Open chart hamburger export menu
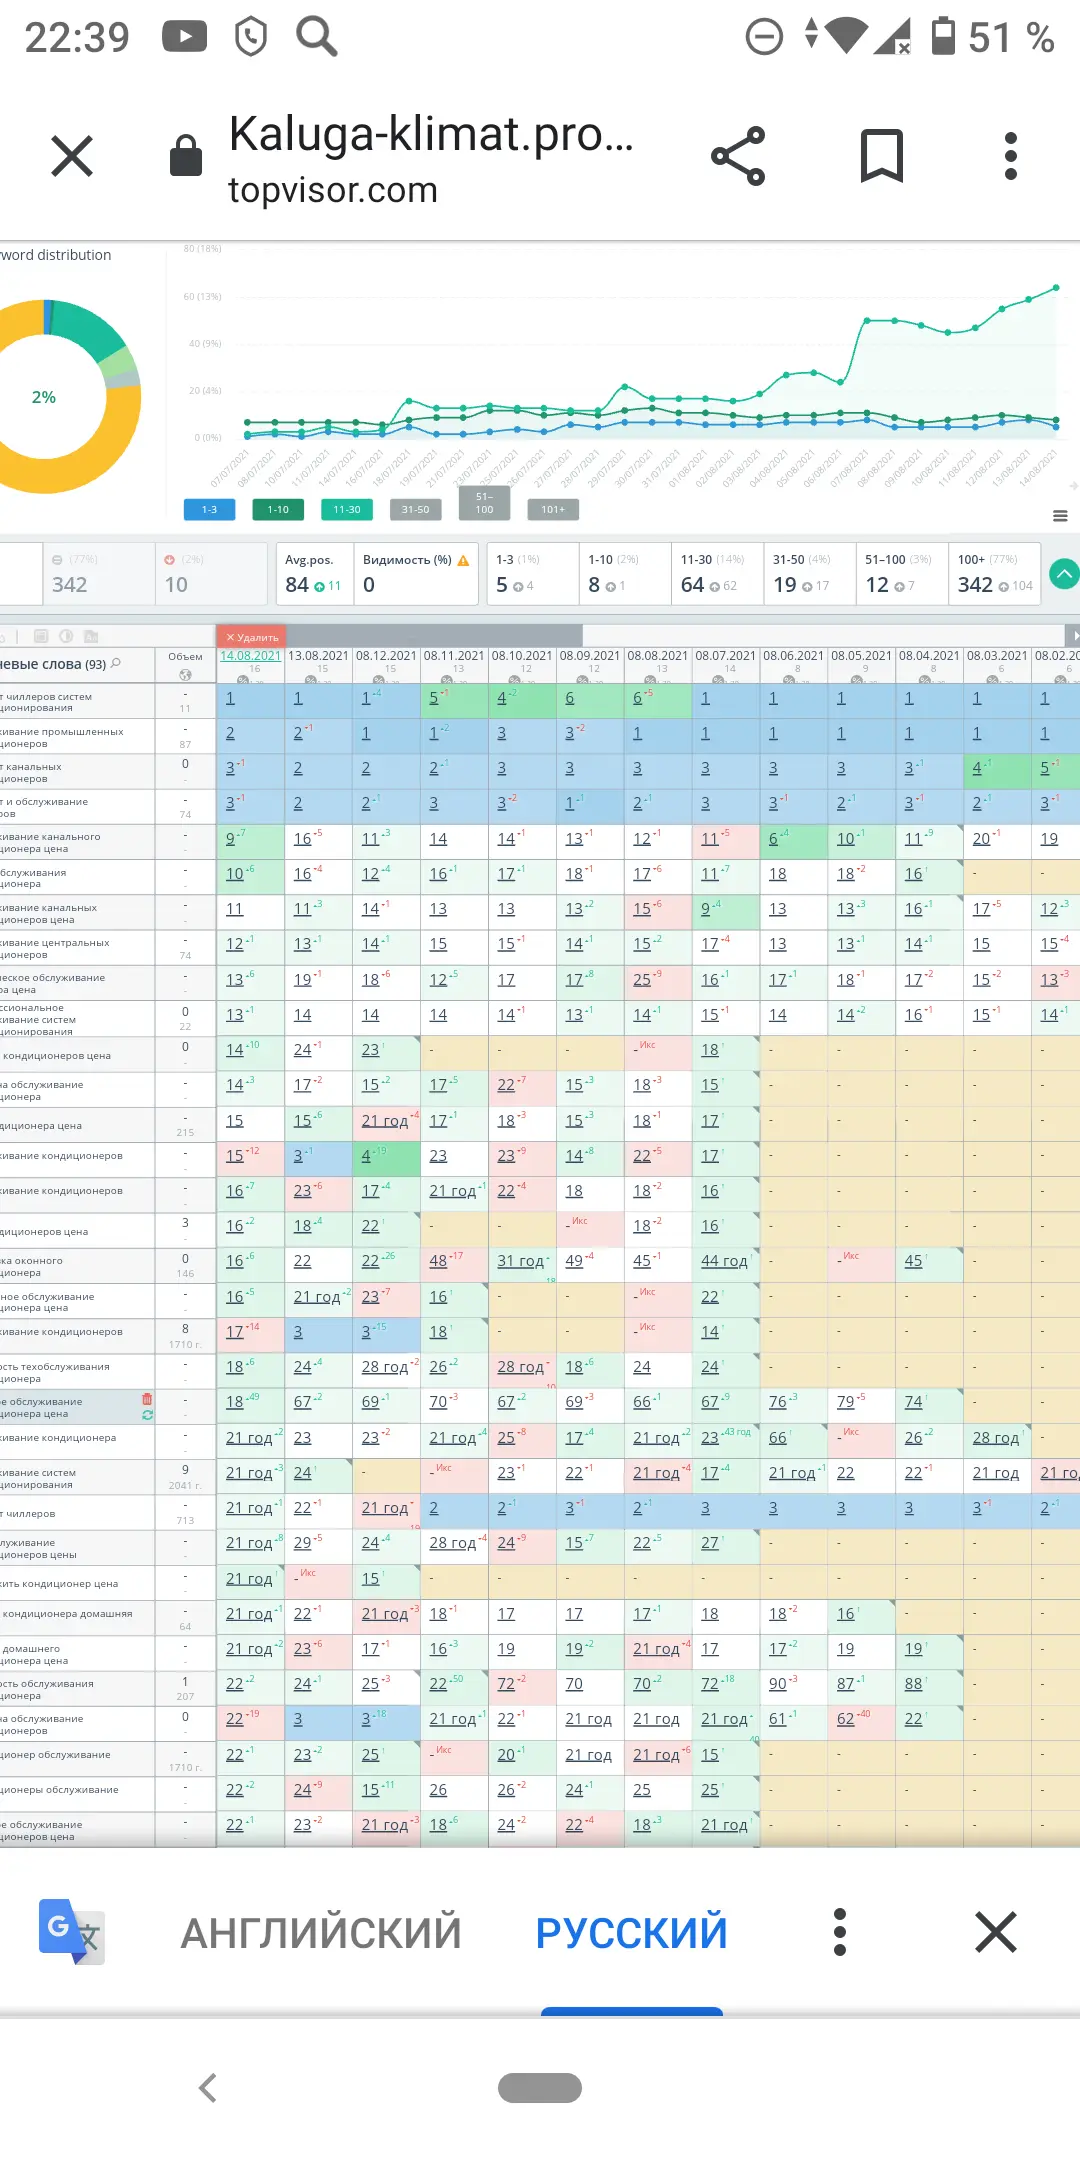Viewport: 1080px width, 2160px height. point(1060,516)
